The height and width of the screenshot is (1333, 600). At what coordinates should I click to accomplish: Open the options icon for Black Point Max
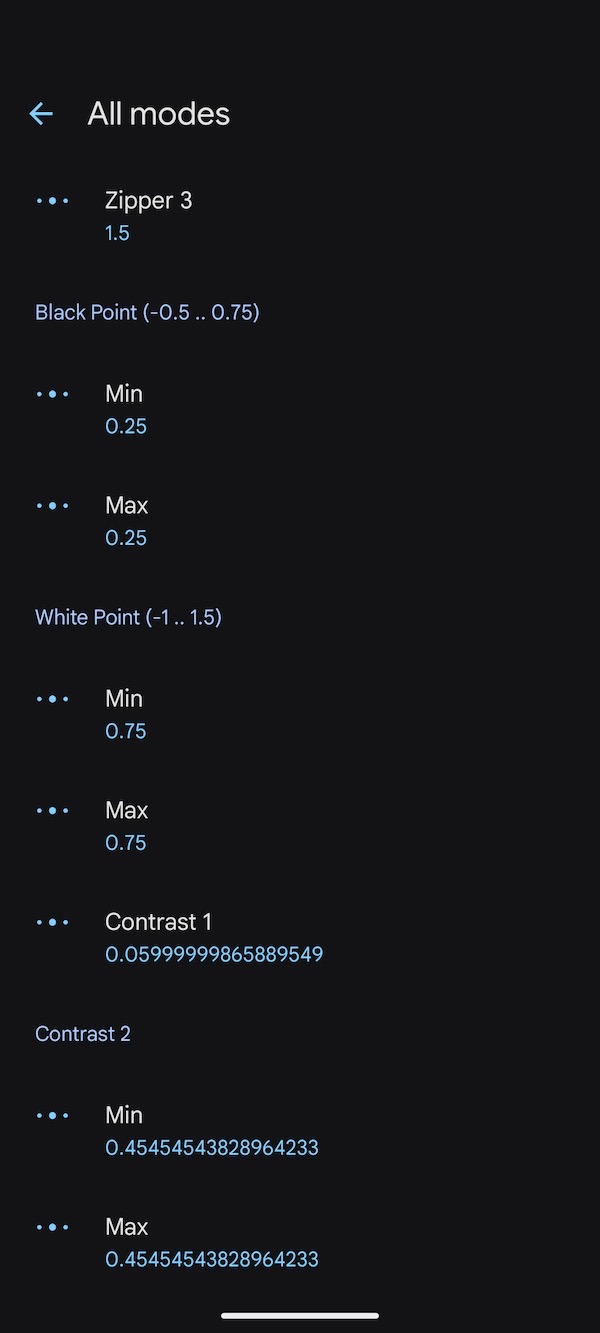(53, 505)
